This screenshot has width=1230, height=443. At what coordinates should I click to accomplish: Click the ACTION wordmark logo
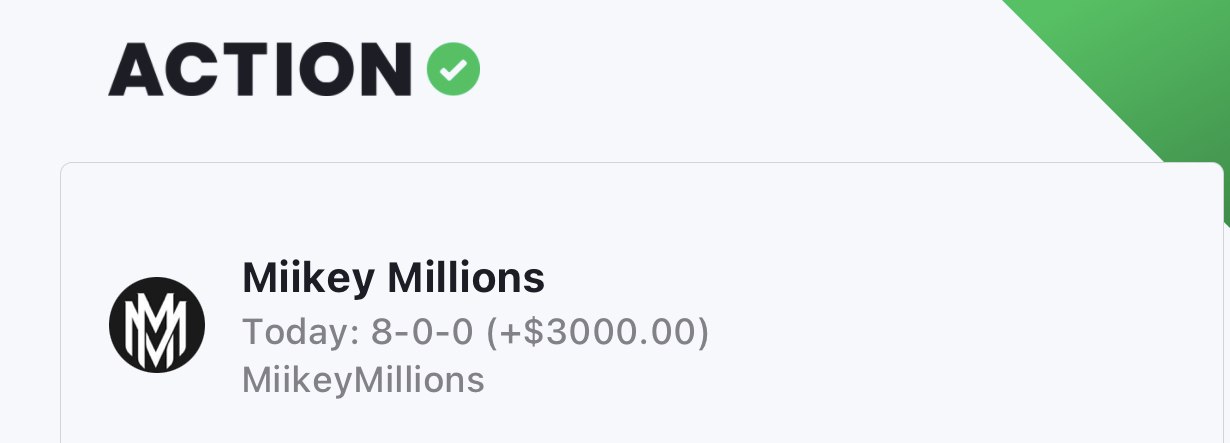point(260,69)
